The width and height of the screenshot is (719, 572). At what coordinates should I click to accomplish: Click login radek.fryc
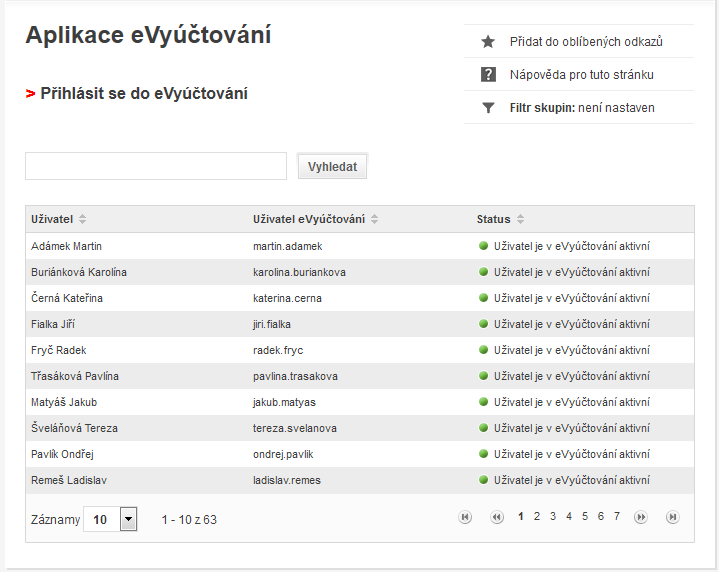click(x=278, y=350)
